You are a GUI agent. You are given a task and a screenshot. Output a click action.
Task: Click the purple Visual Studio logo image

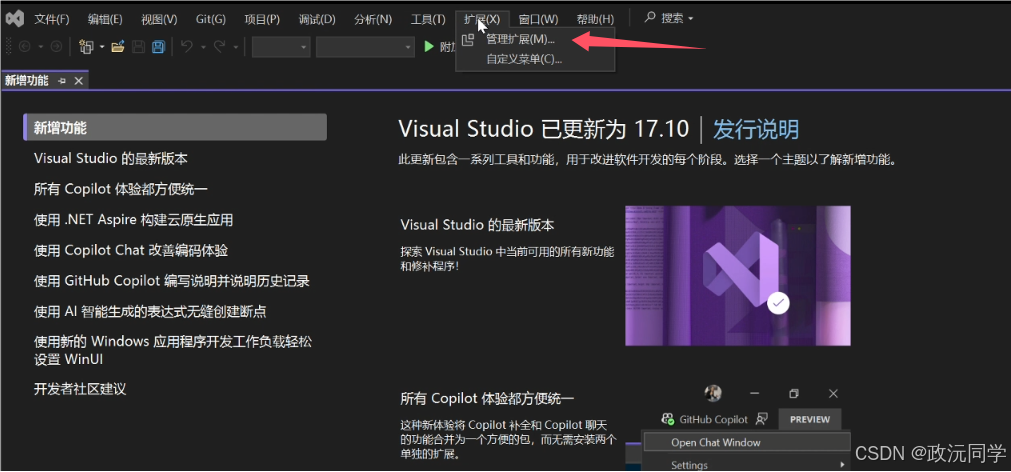(x=738, y=275)
